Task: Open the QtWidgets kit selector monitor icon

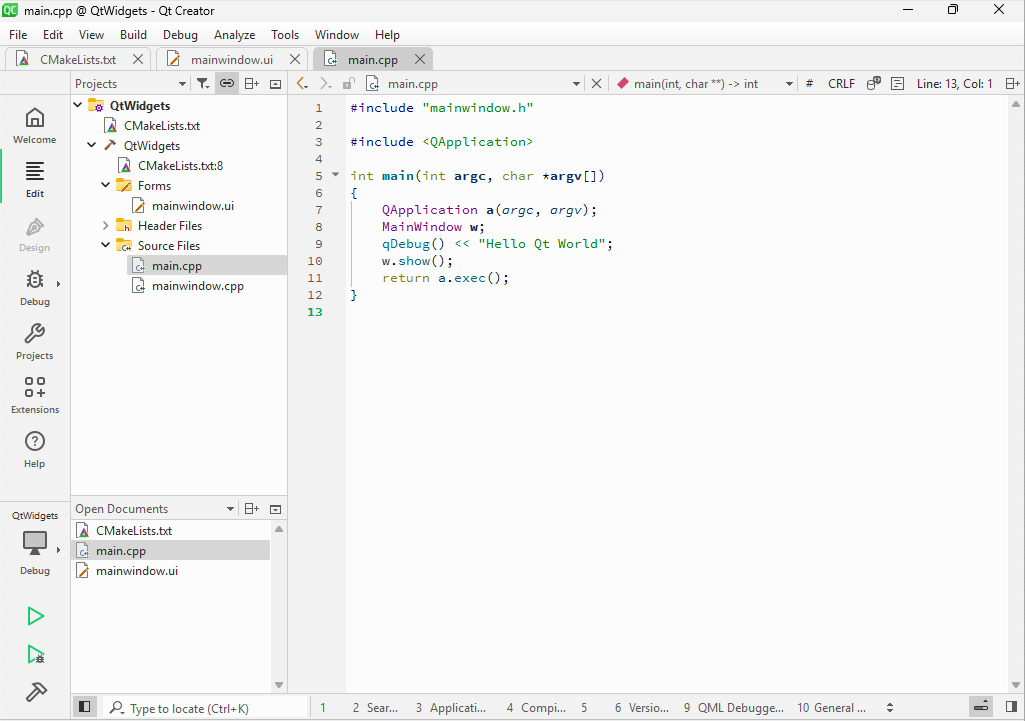Action: click(35, 543)
